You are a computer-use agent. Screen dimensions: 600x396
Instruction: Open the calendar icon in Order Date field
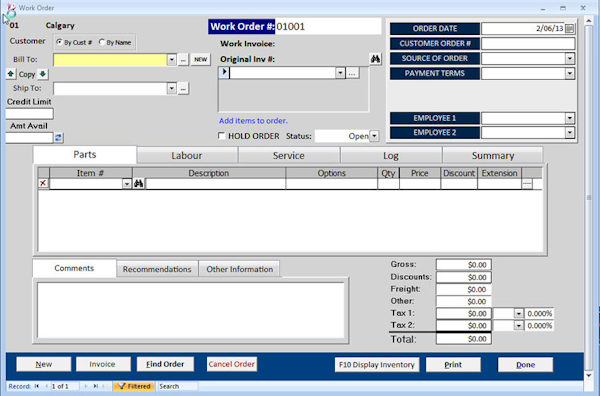point(569,28)
